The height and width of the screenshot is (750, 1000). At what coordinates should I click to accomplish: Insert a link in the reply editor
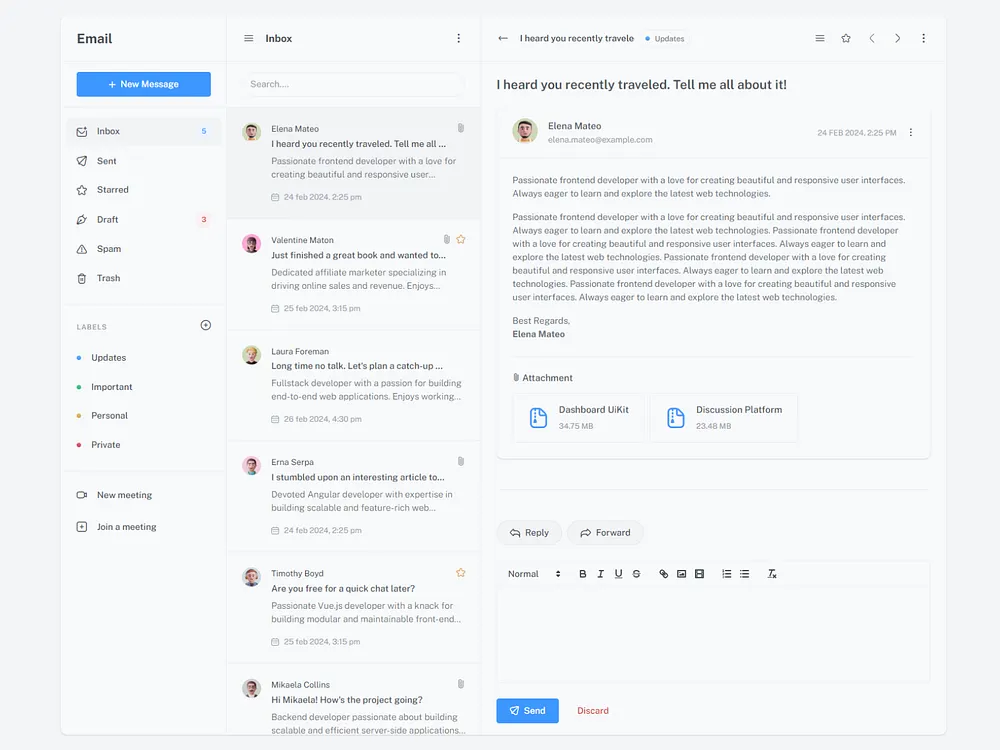[x=662, y=573]
